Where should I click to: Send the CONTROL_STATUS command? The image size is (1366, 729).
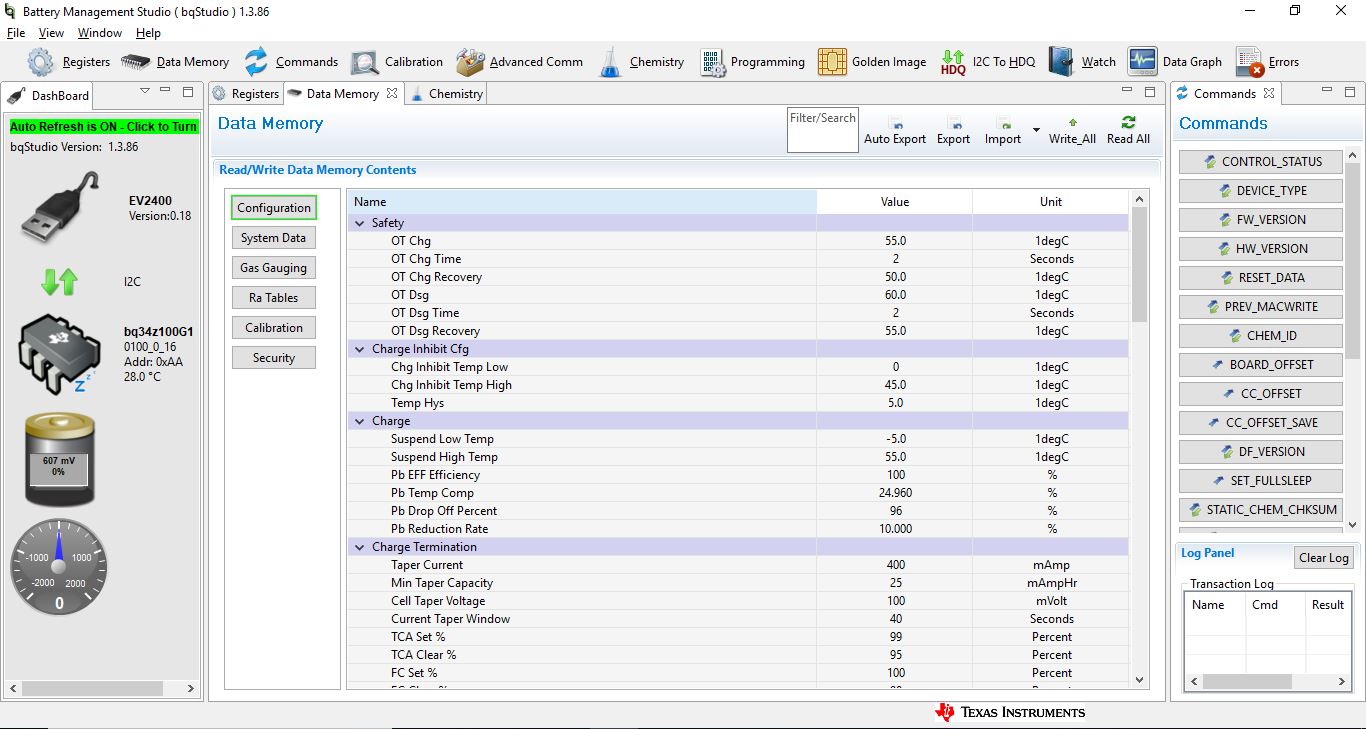click(1260, 162)
